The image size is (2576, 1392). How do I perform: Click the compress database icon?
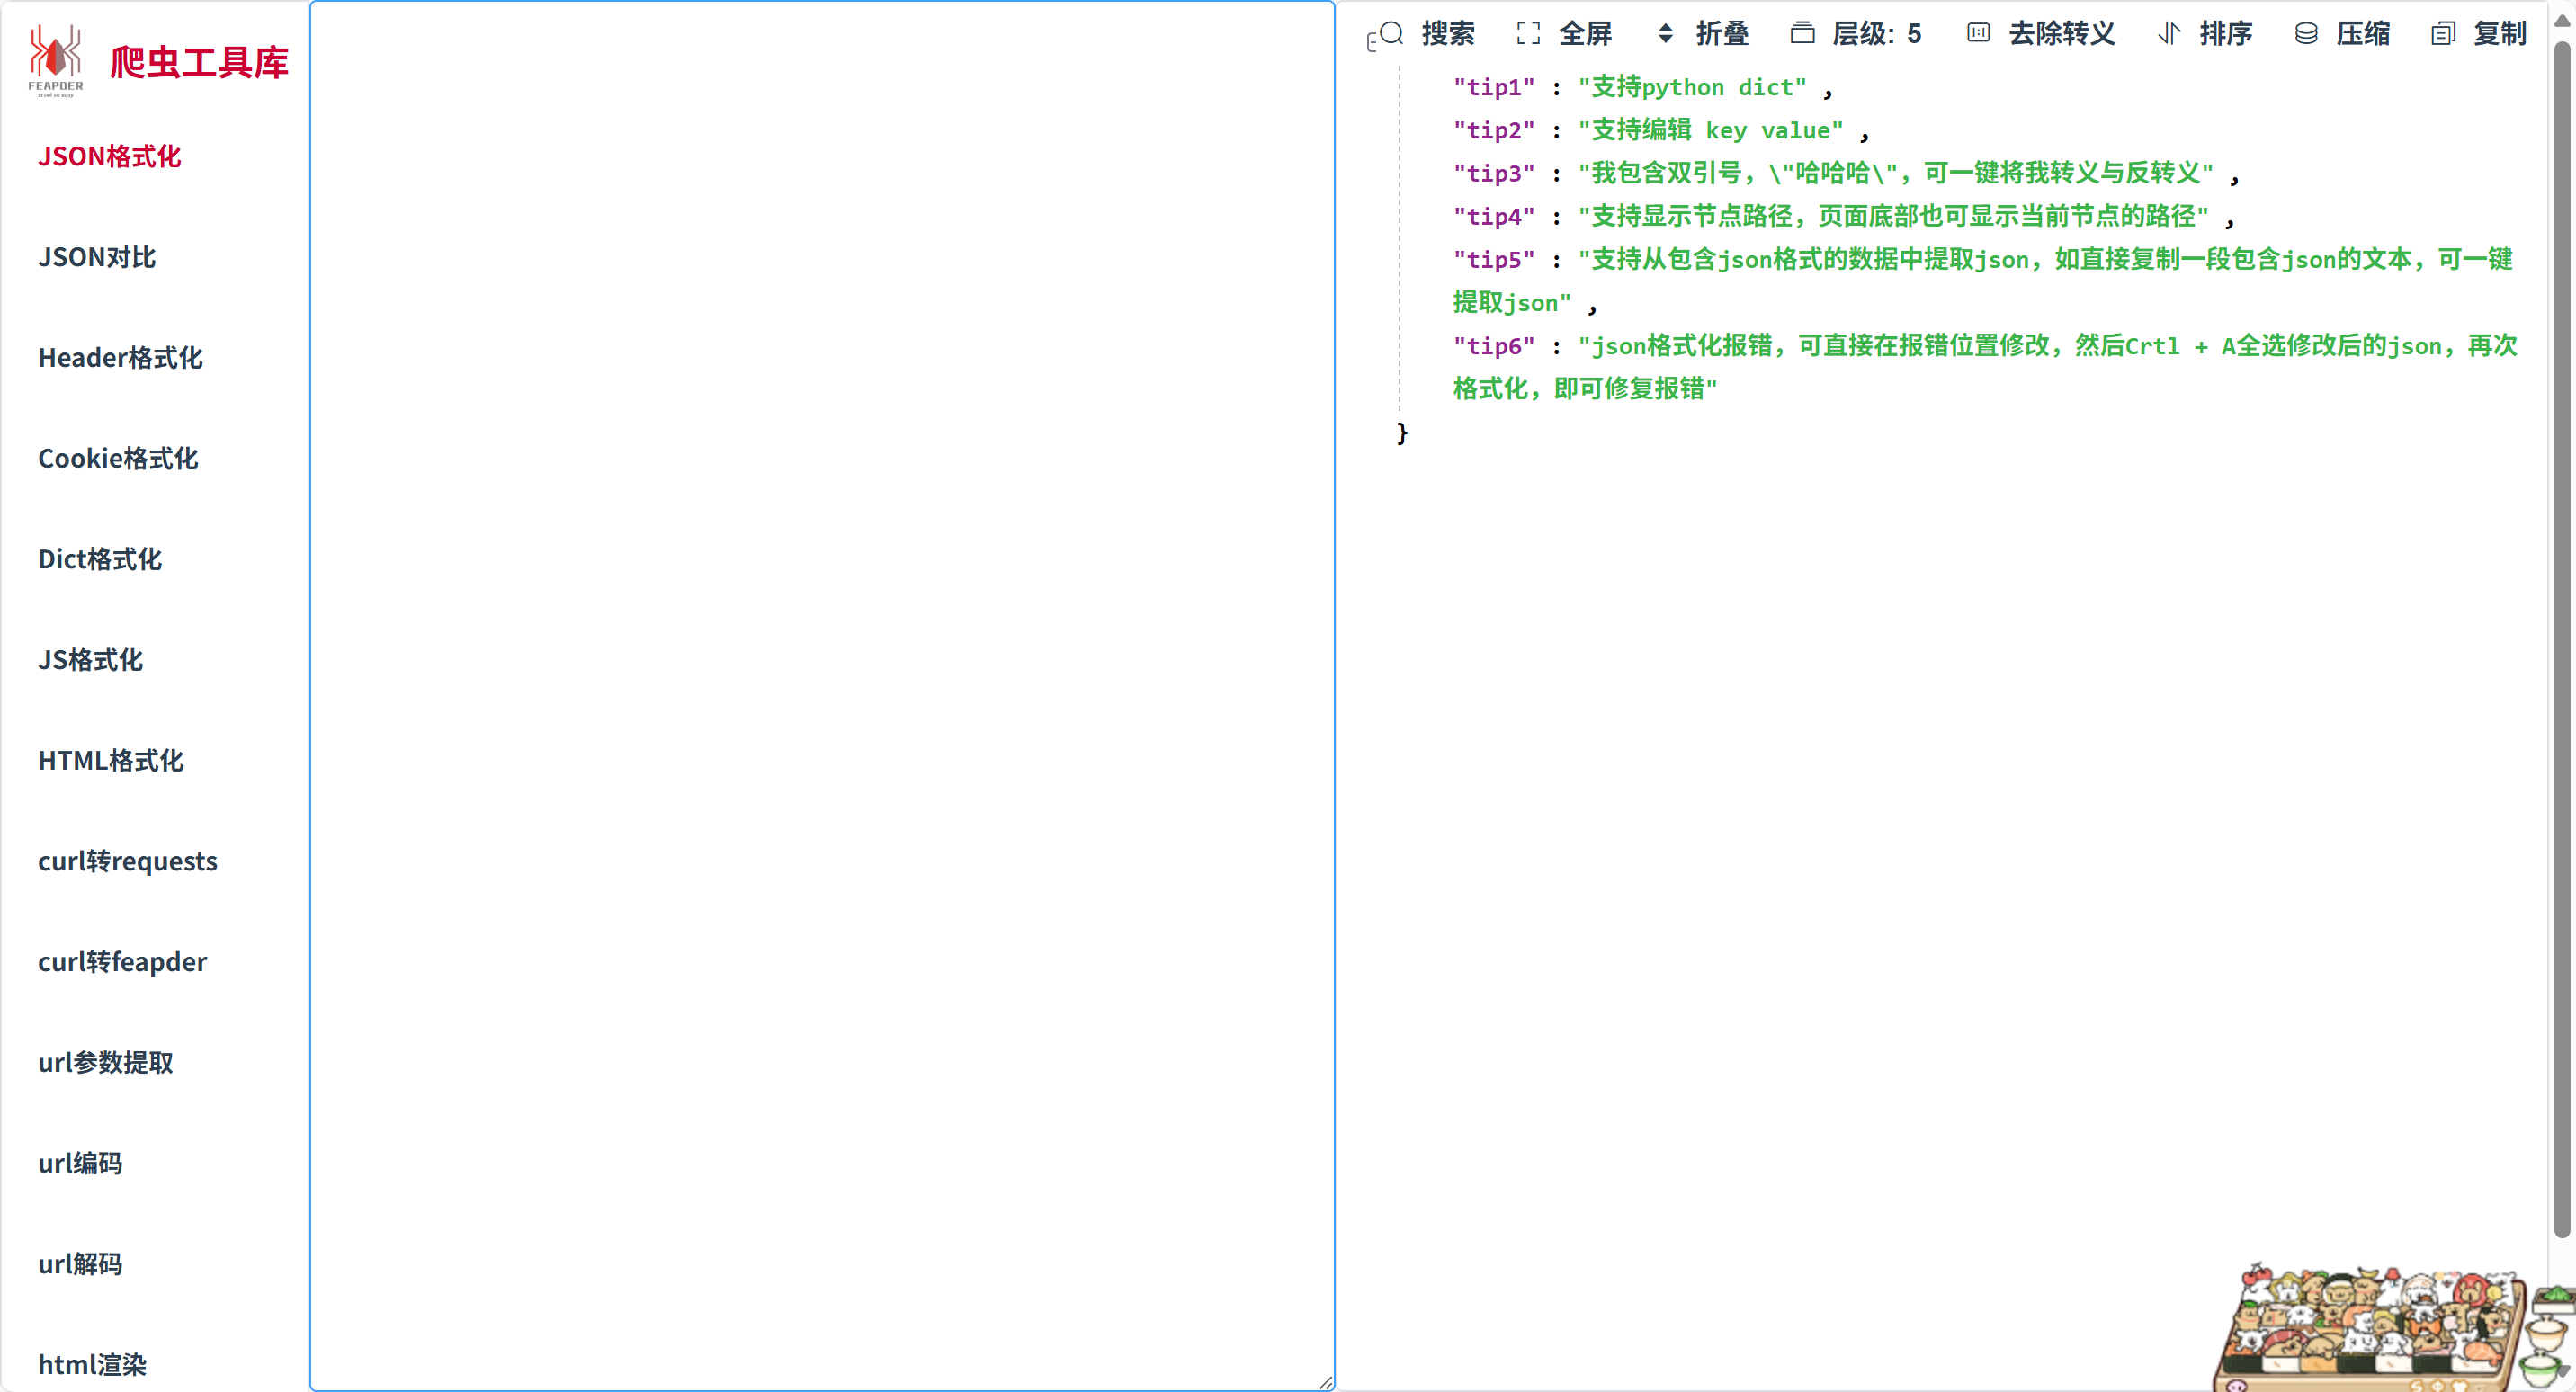[x=2306, y=33]
